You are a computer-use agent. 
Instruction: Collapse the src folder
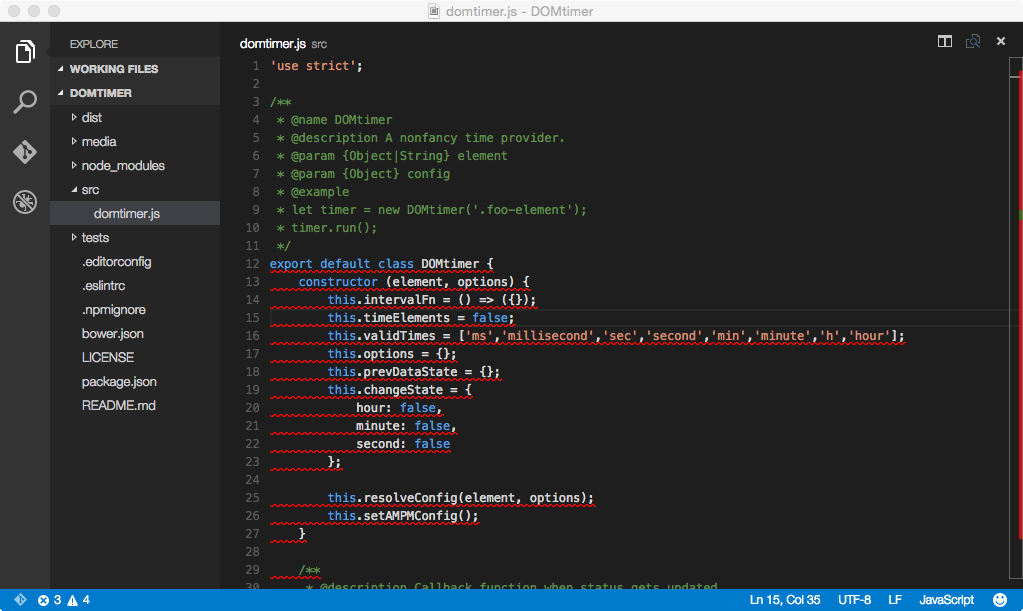point(134,190)
